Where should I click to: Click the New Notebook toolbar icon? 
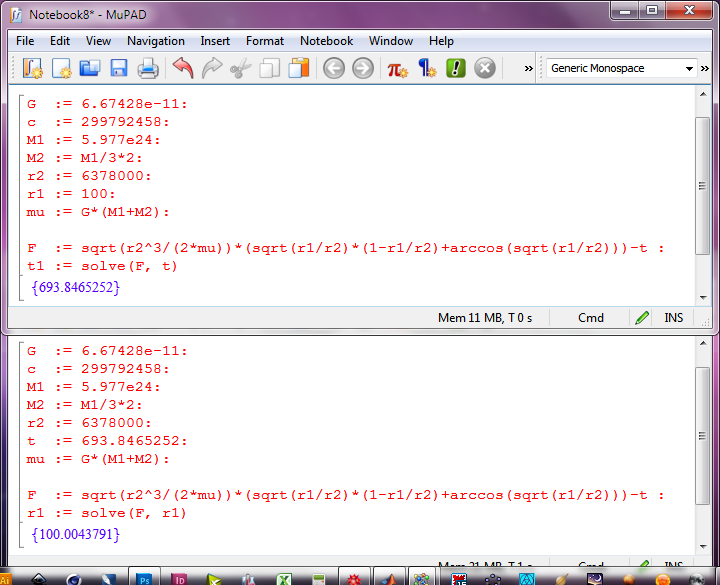click(32, 69)
